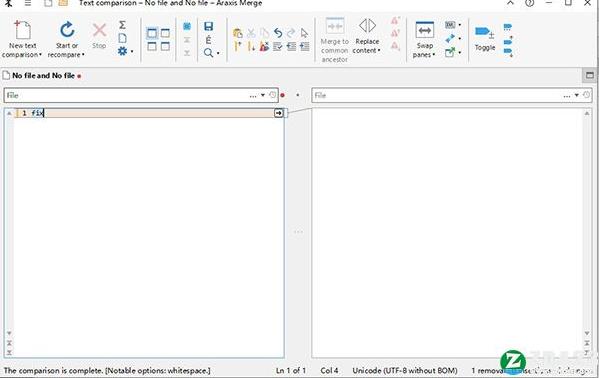
Task: Open the dropdown arrow beside the magnifier
Action: point(218,53)
